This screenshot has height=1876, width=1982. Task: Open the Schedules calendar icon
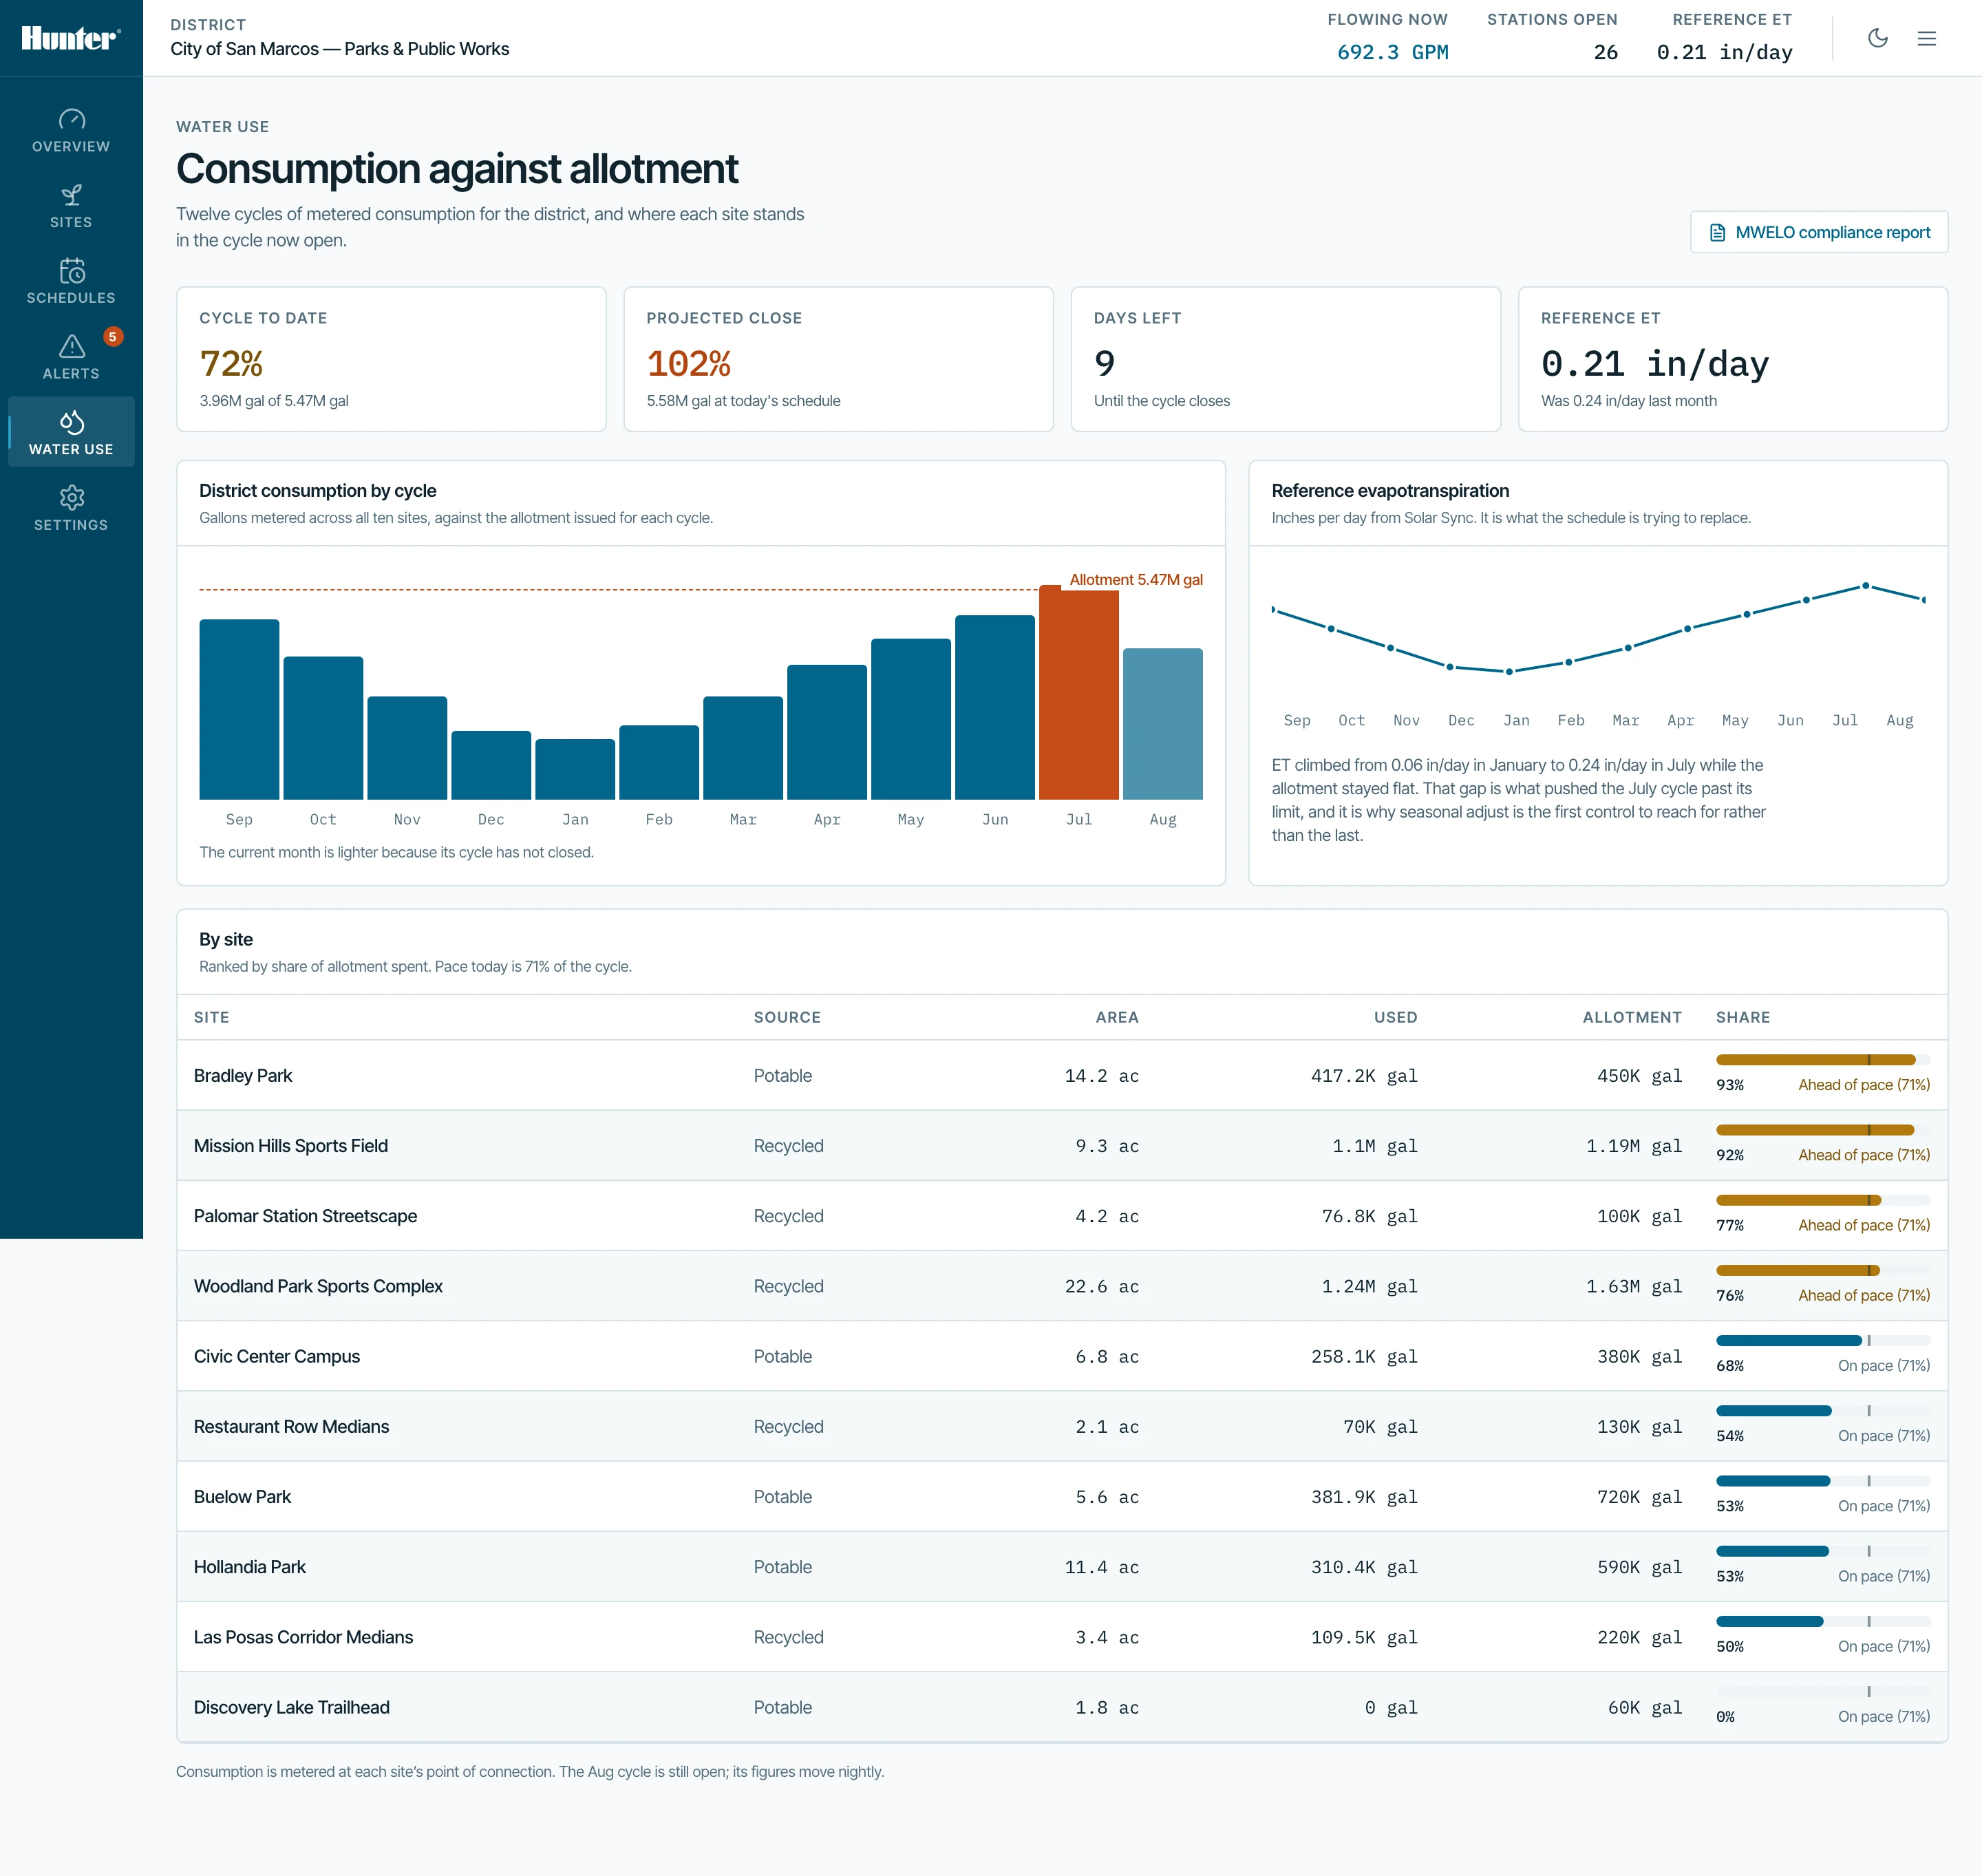[71, 271]
